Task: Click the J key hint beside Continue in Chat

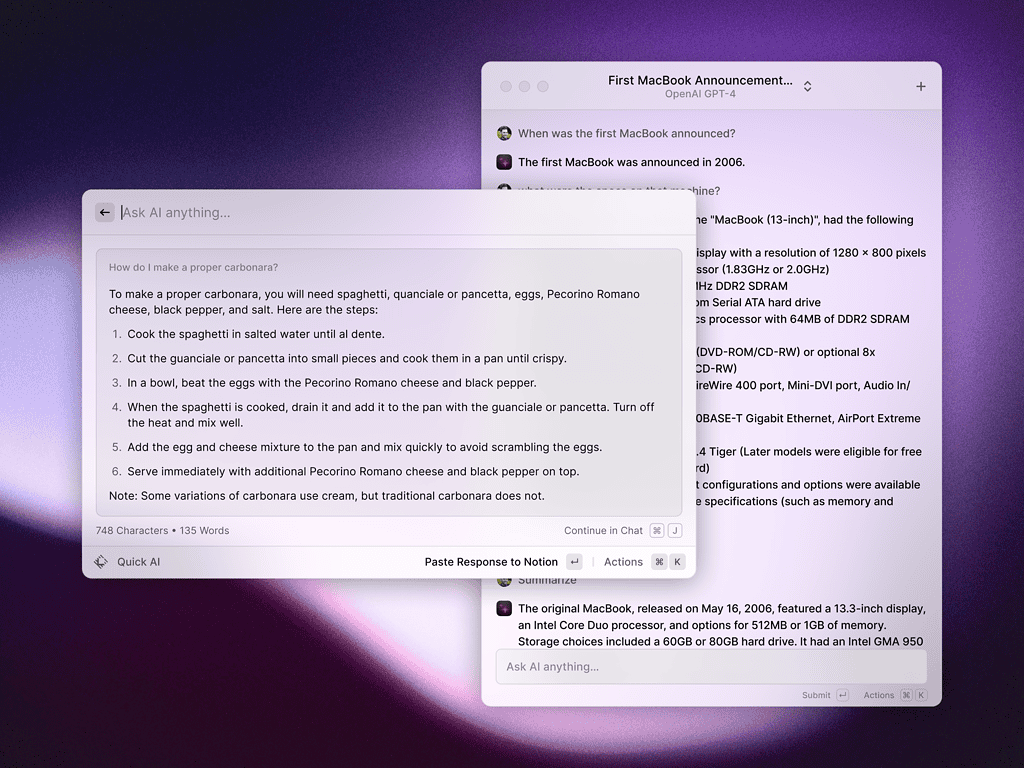Action: pyautogui.click(x=675, y=531)
